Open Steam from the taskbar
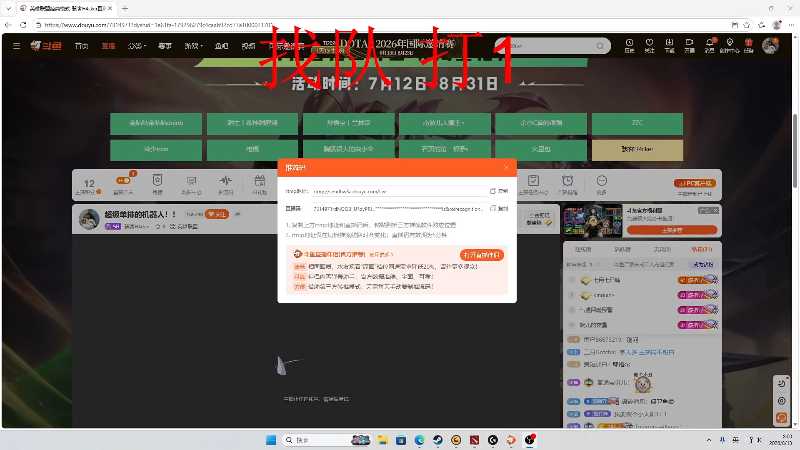 pos(438,440)
